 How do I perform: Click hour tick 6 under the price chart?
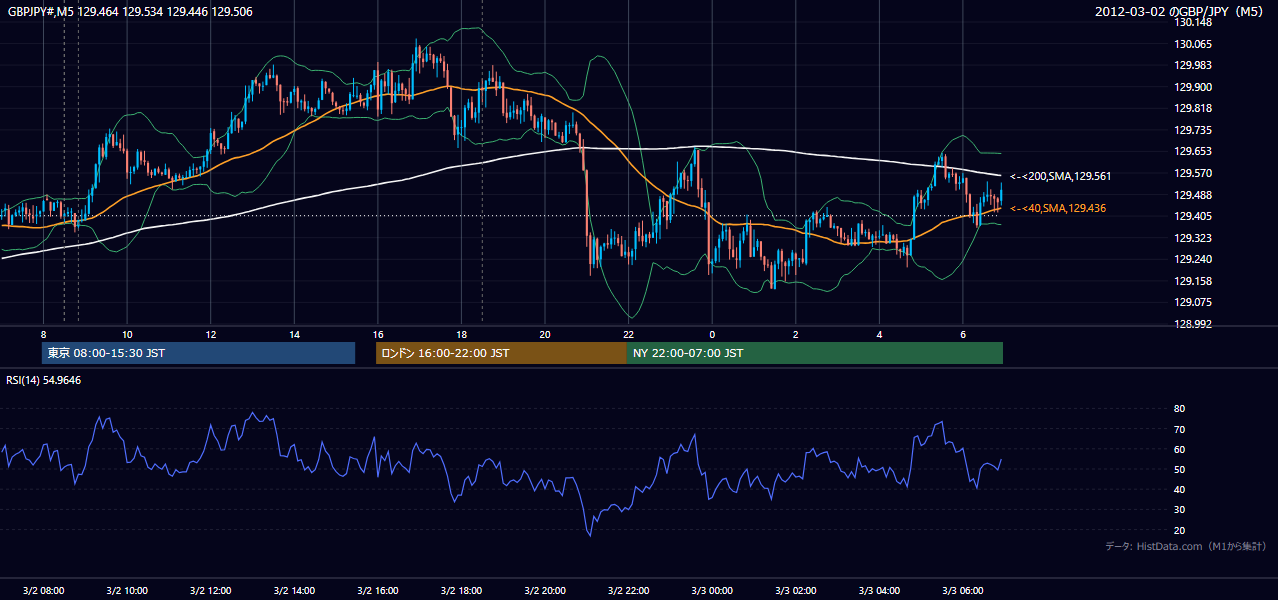[962, 334]
